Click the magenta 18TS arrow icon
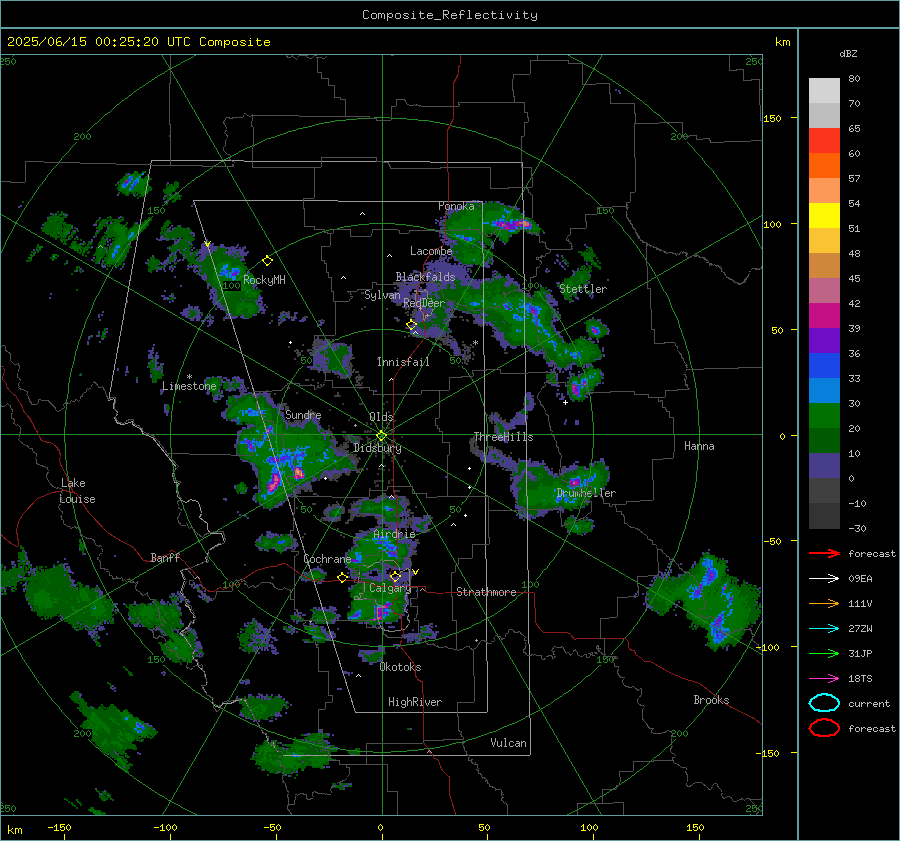 point(824,678)
